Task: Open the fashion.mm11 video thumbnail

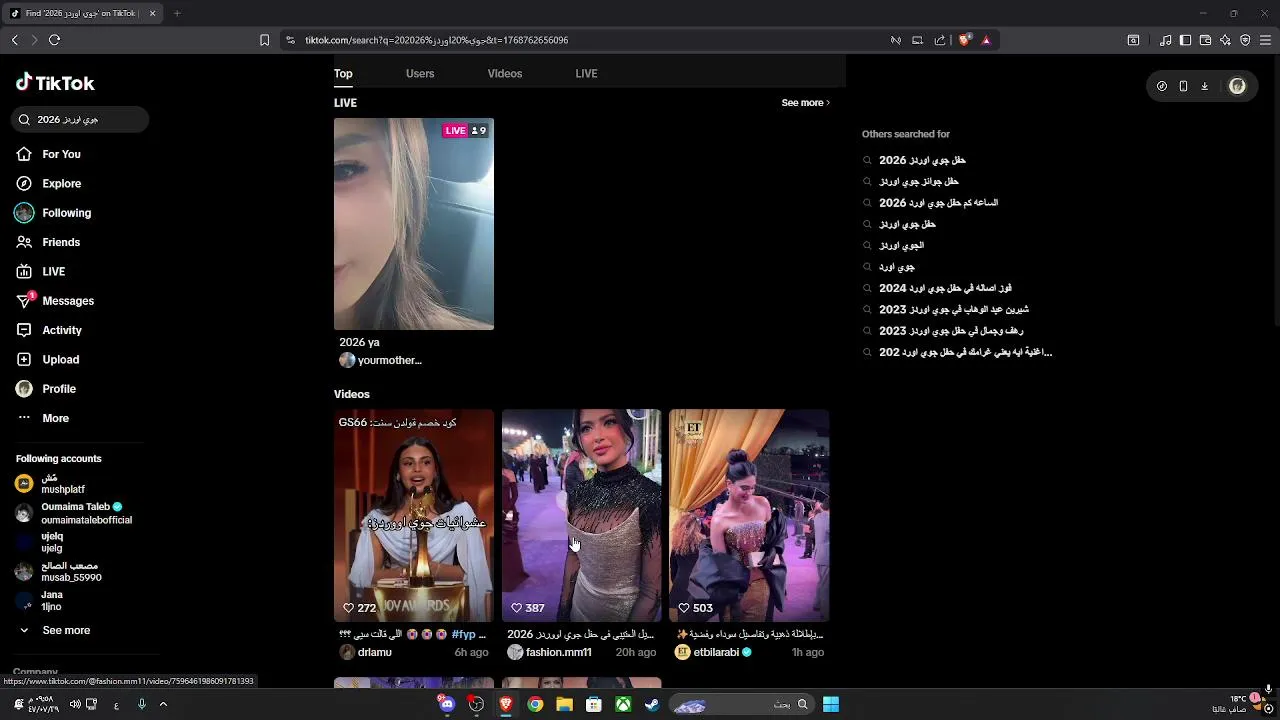Action: (581, 515)
